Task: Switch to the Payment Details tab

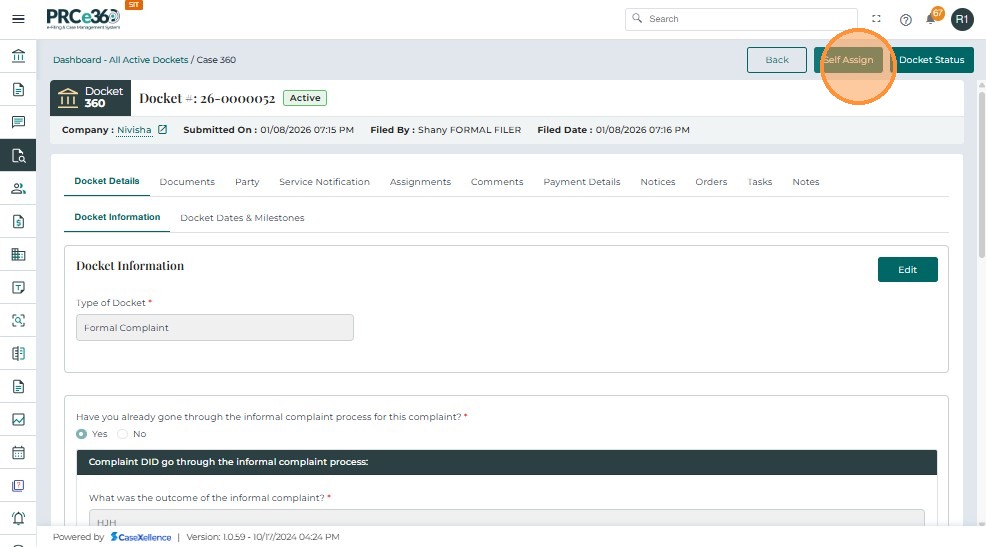Action: tap(581, 182)
